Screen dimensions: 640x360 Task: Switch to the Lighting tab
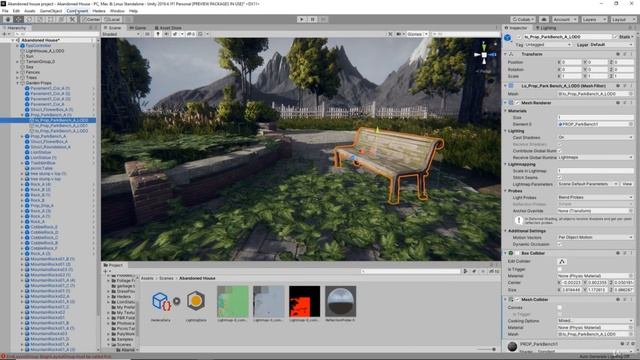[546, 28]
